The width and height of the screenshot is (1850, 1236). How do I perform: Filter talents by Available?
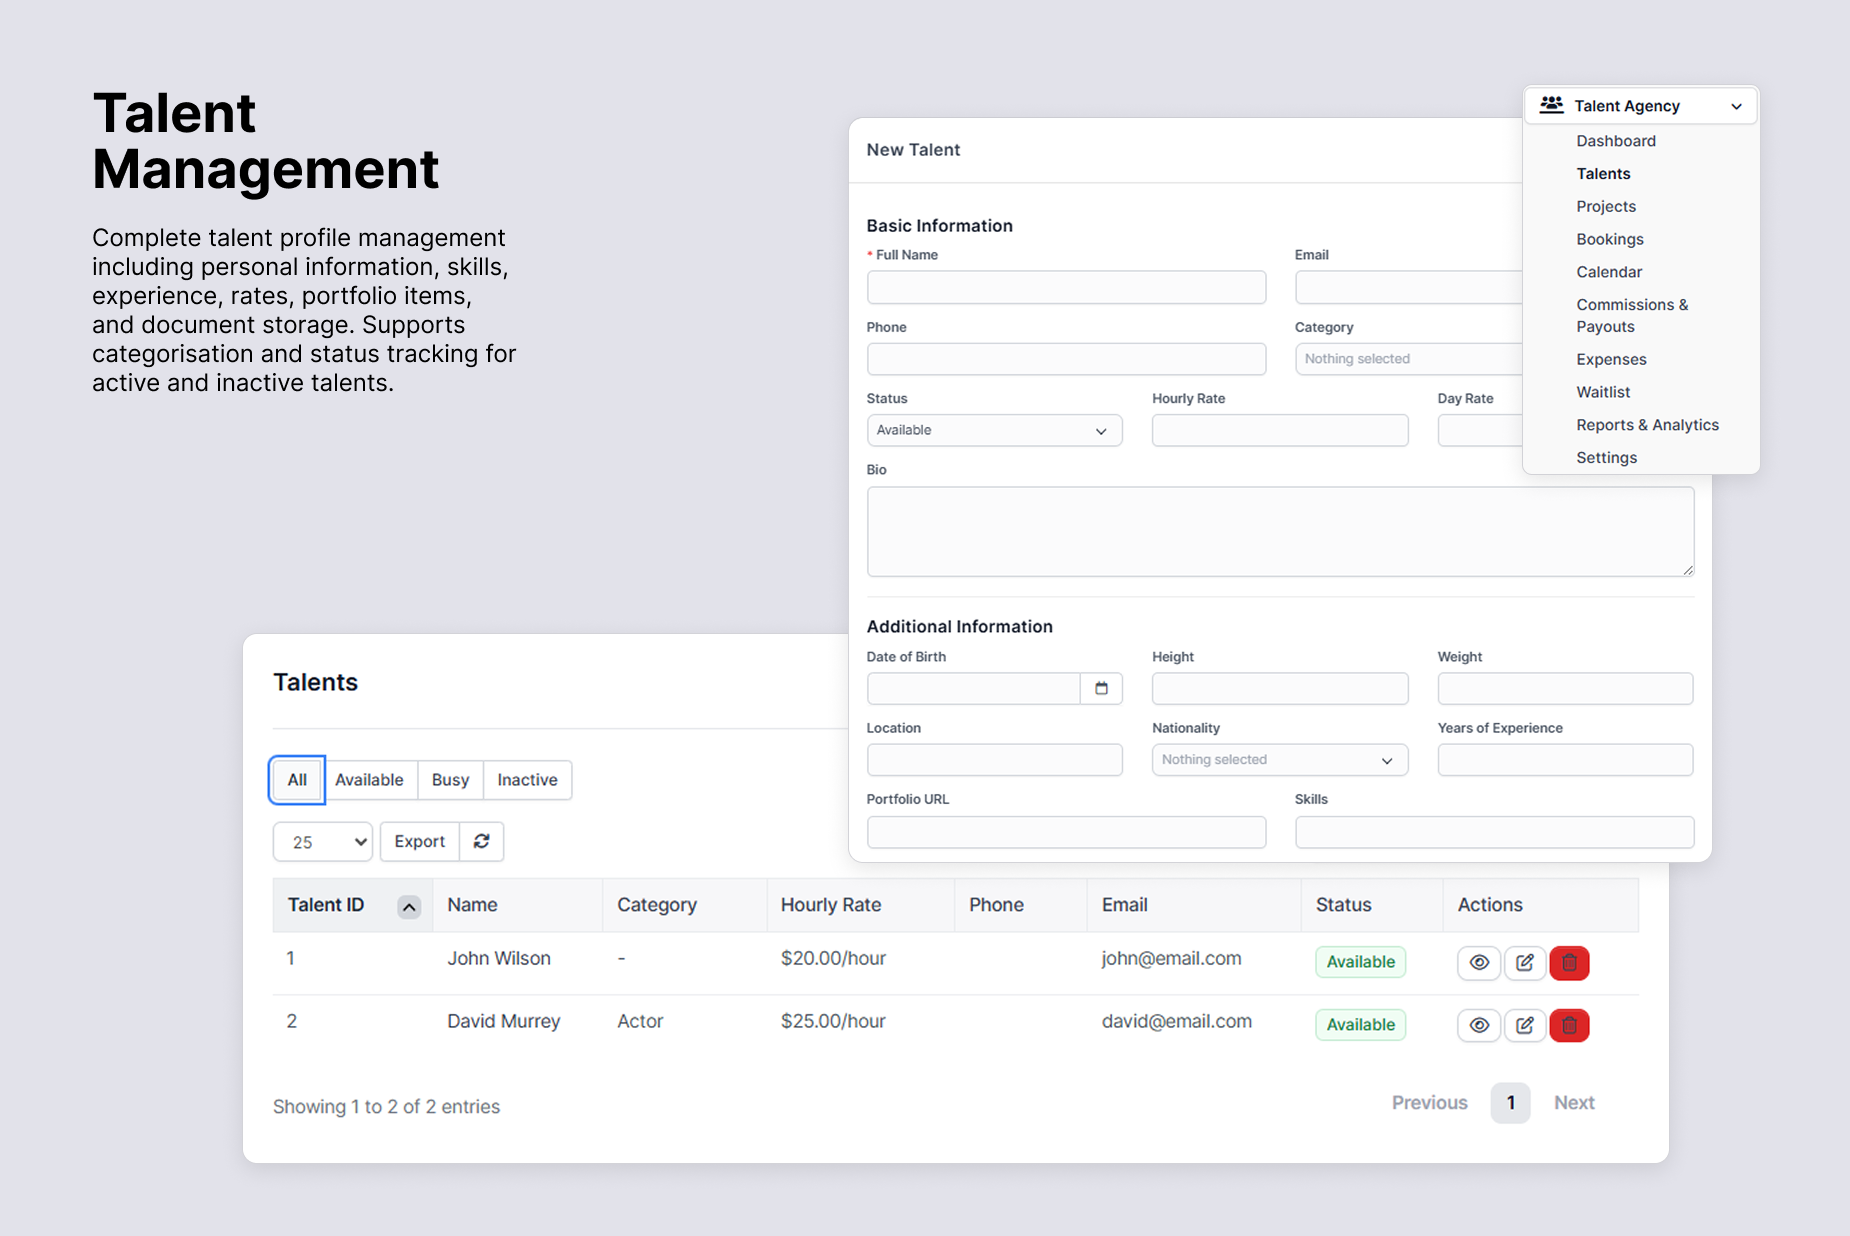coord(369,780)
